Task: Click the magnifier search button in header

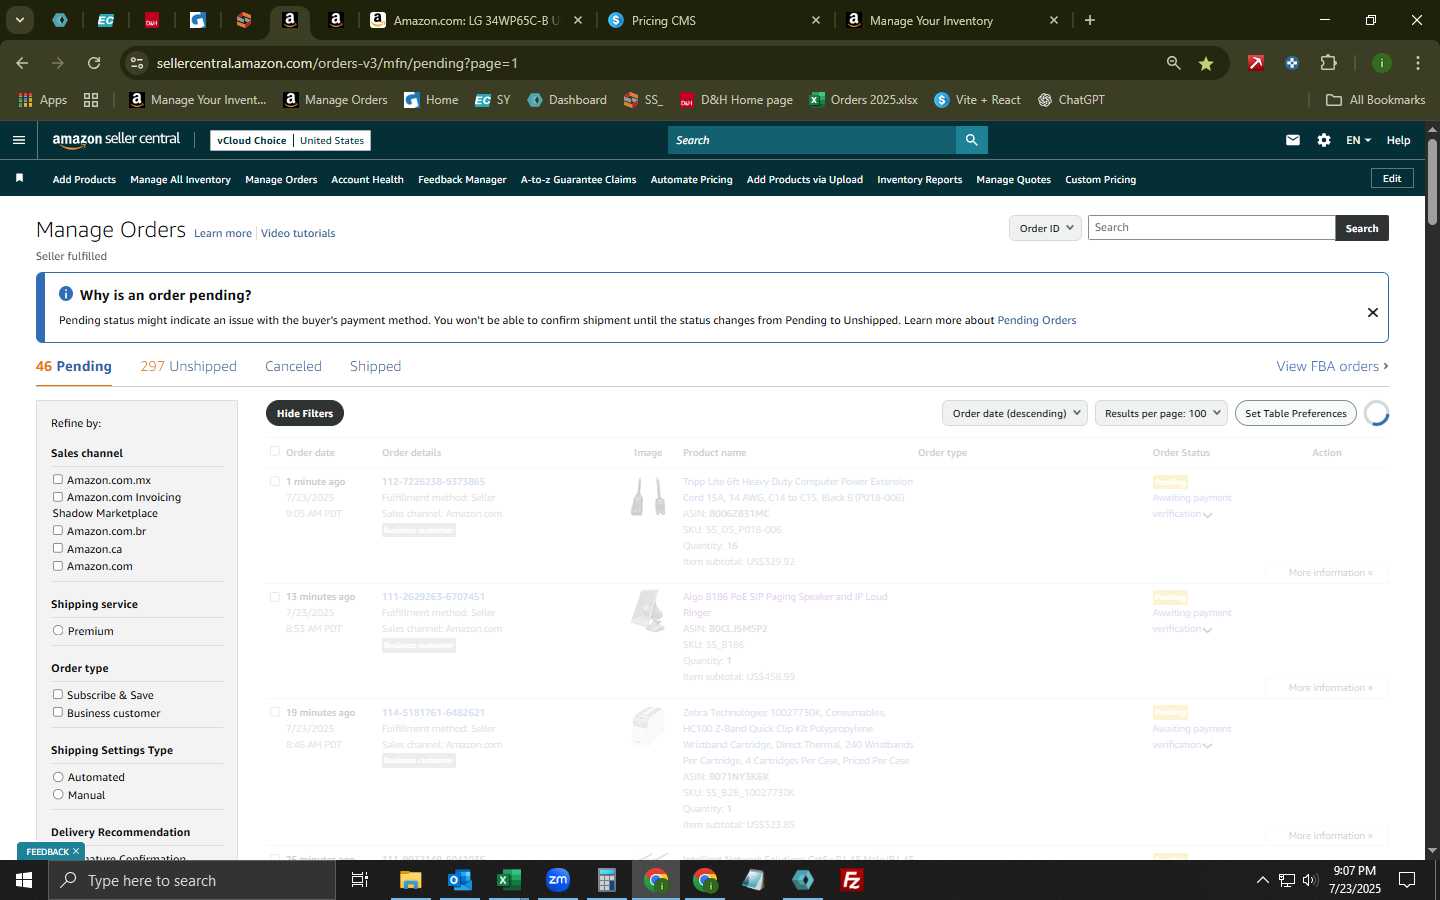Action: tap(971, 140)
